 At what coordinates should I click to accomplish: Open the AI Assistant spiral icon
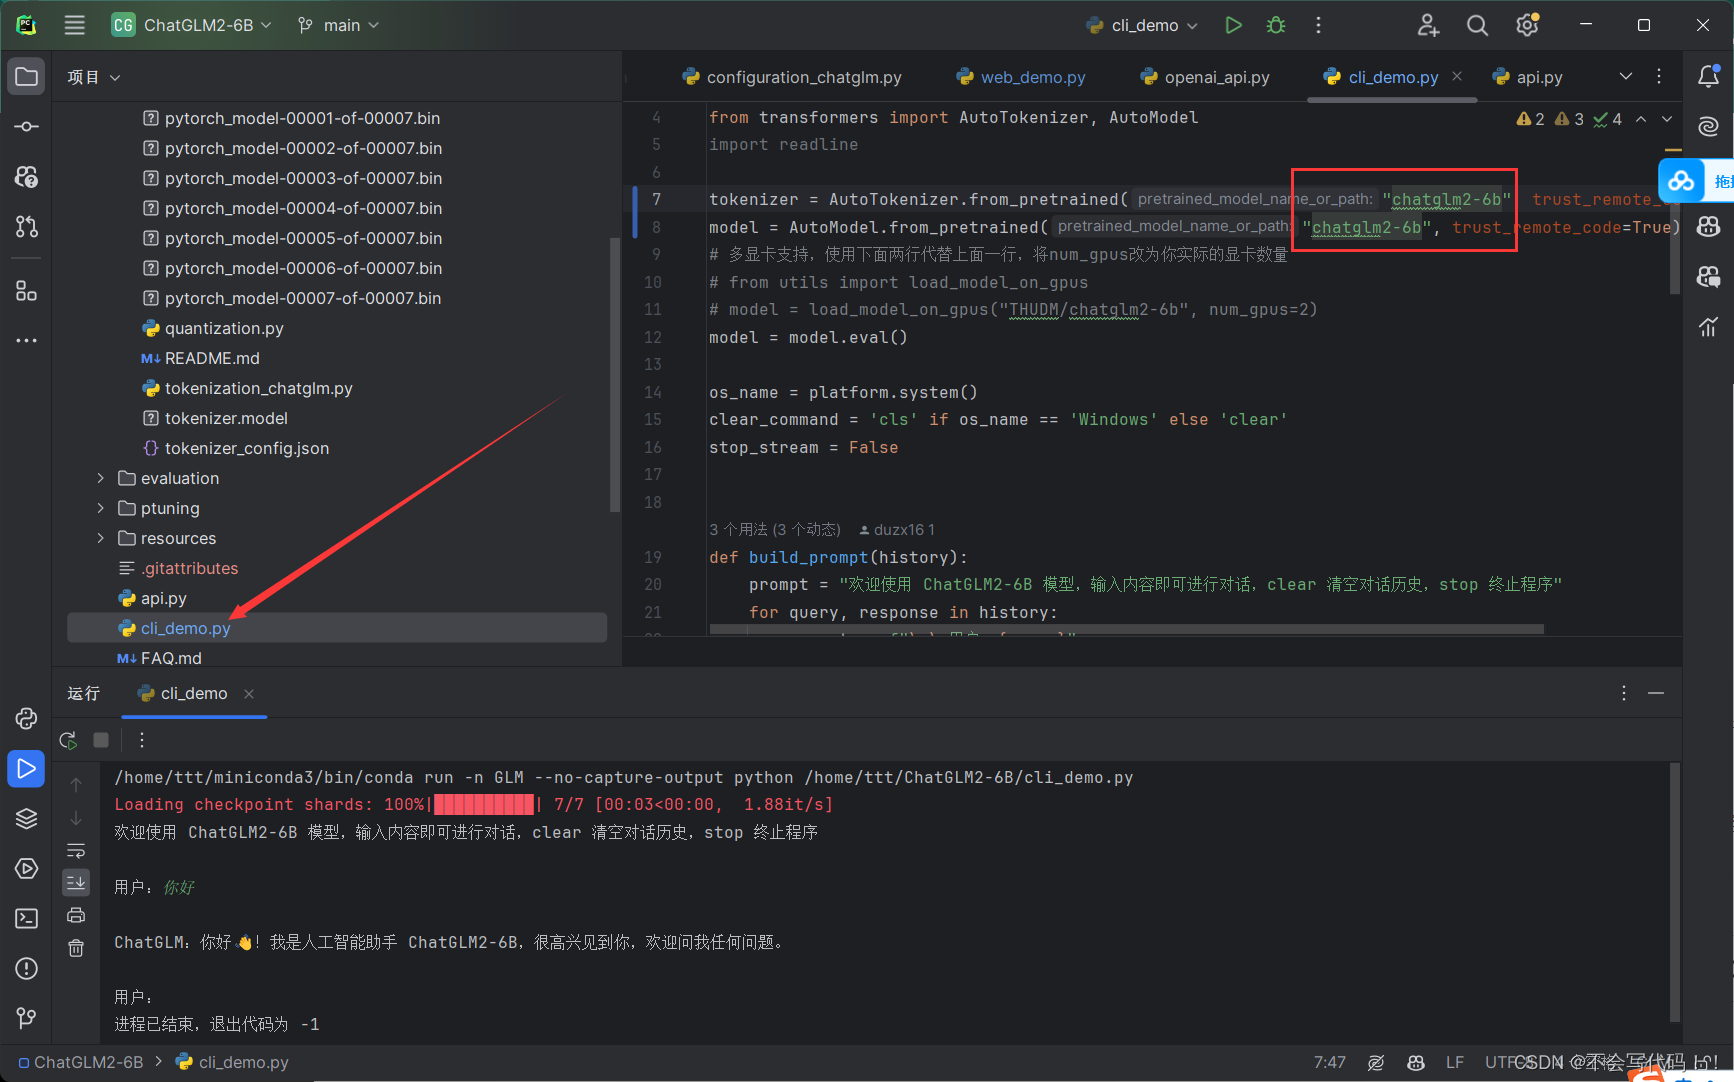[x=1708, y=126]
